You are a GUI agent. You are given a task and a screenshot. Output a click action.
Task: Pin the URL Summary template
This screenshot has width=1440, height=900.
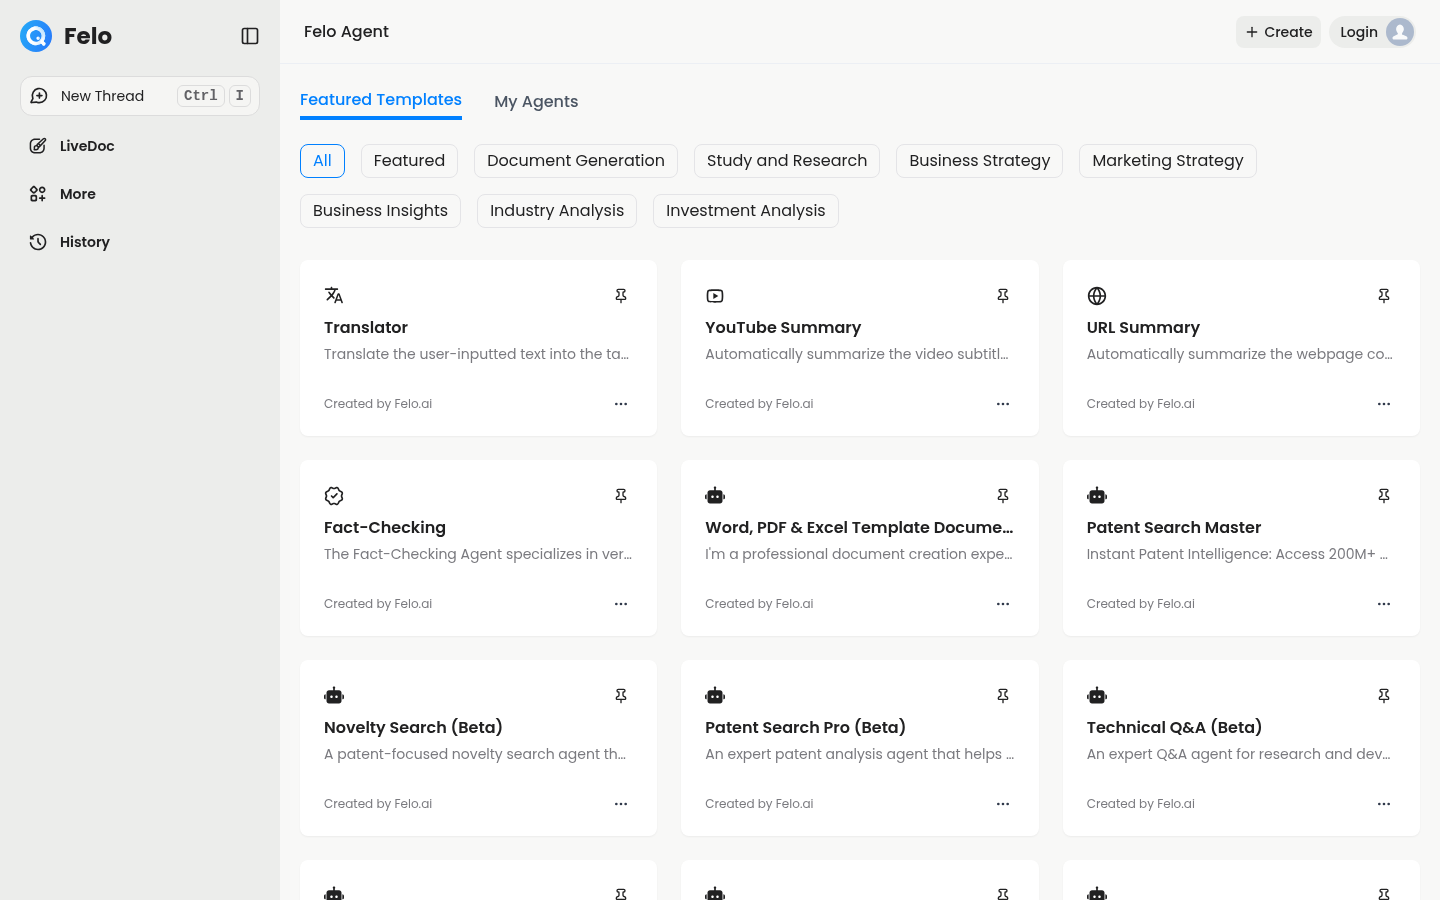1384,296
